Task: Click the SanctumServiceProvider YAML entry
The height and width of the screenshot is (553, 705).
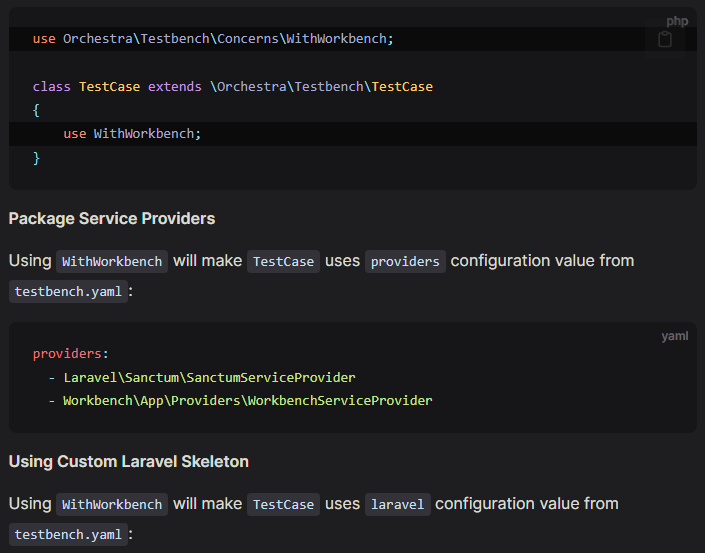Action: click(x=209, y=377)
